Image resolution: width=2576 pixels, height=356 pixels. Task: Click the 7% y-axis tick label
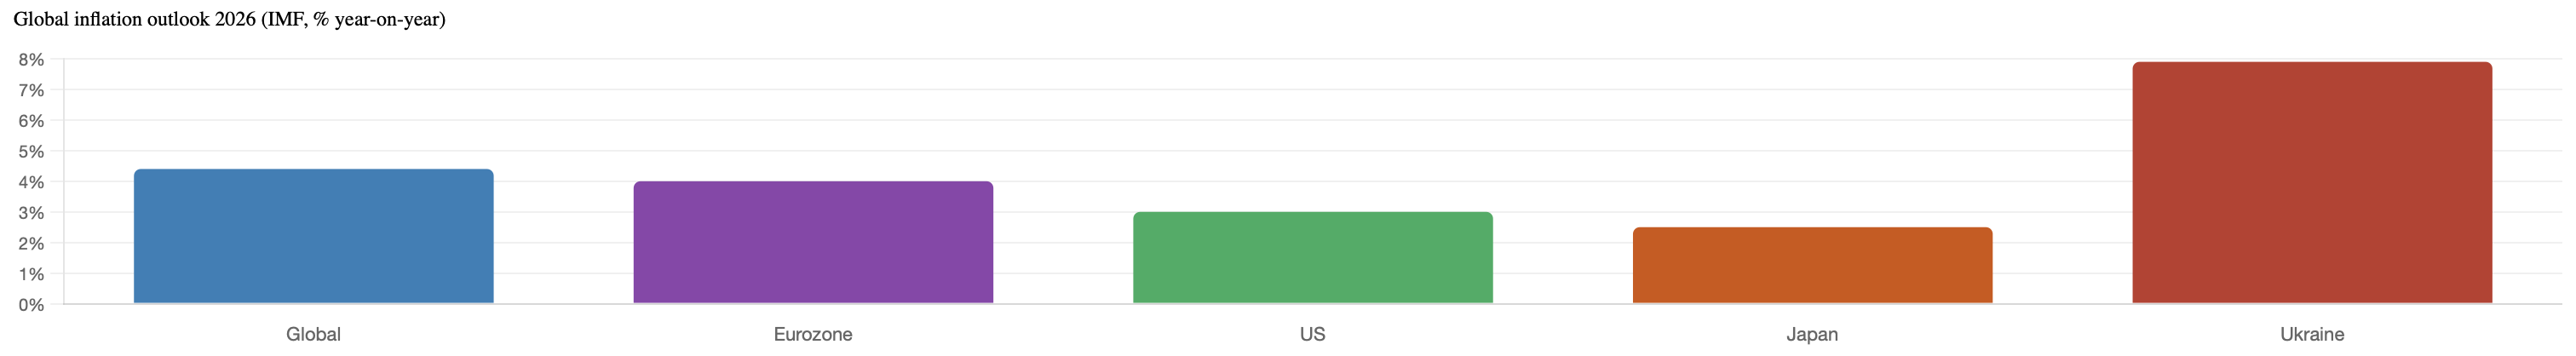pos(31,90)
